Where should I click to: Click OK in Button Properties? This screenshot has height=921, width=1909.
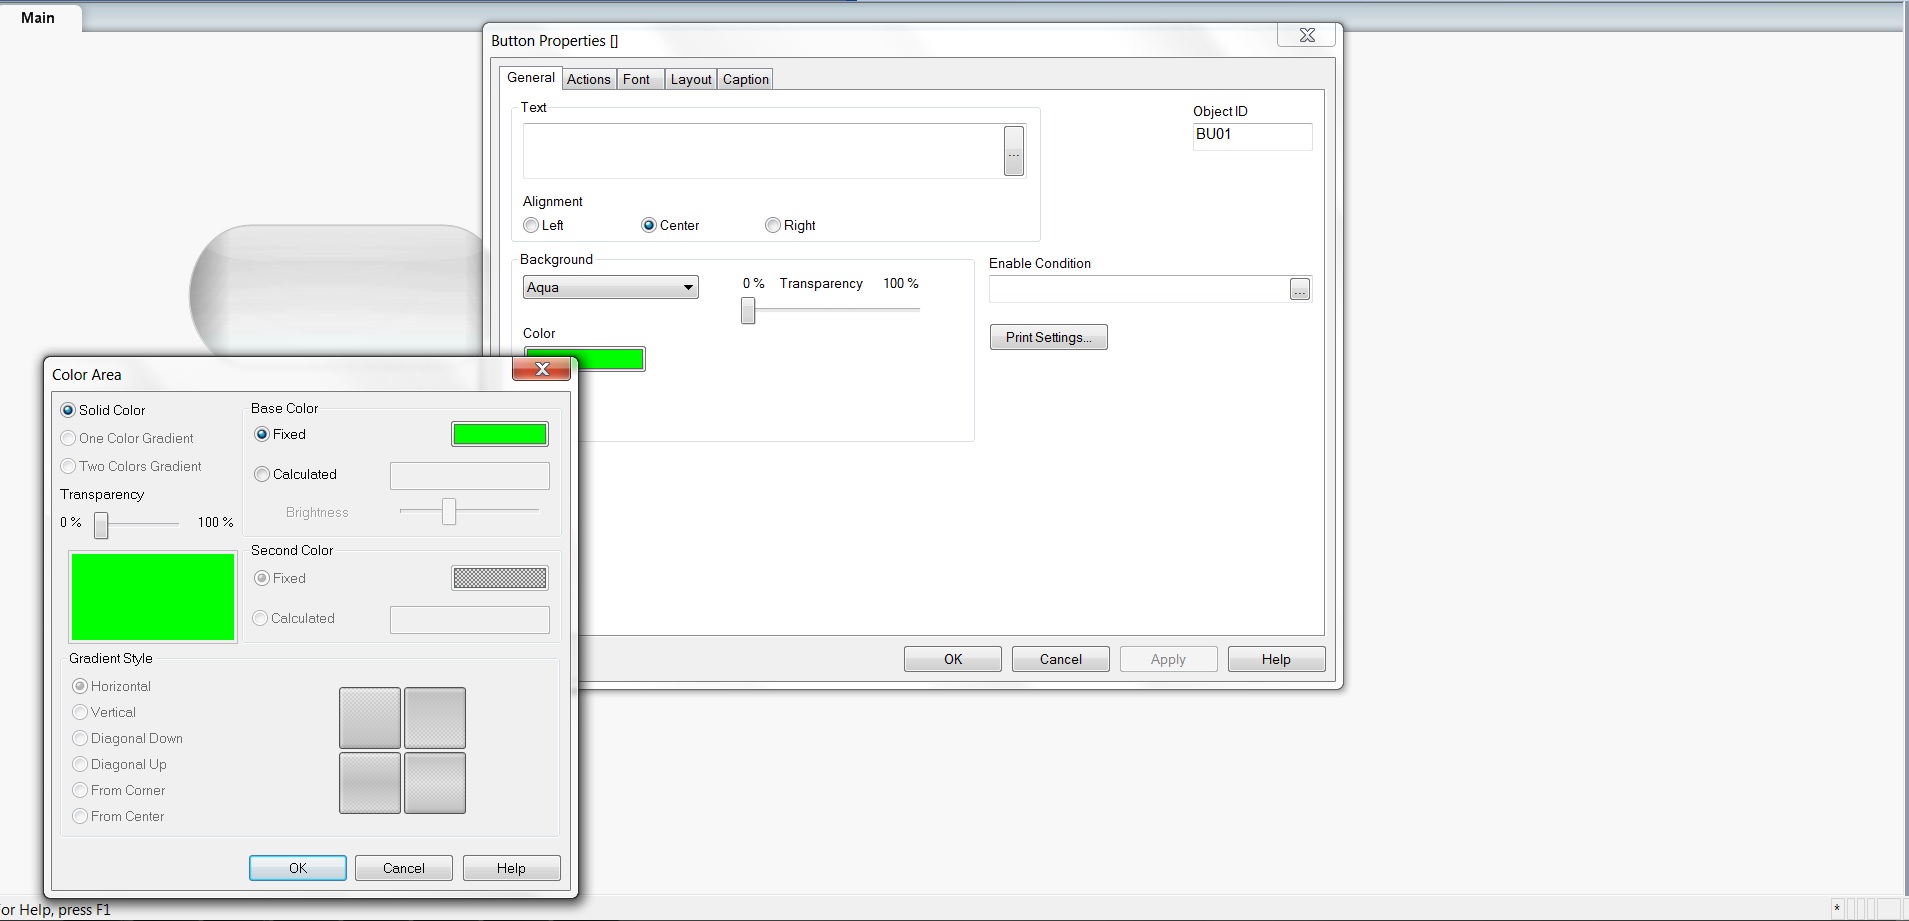953,659
